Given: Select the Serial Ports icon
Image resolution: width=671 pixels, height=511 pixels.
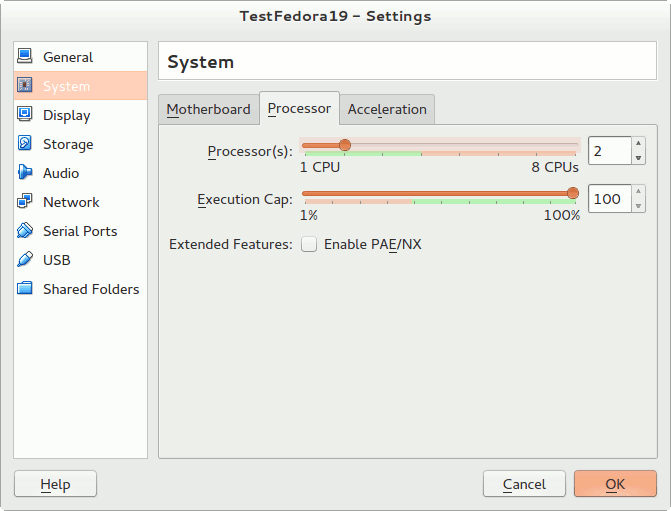Looking at the screenshot, I should click(x=25, y=231).
